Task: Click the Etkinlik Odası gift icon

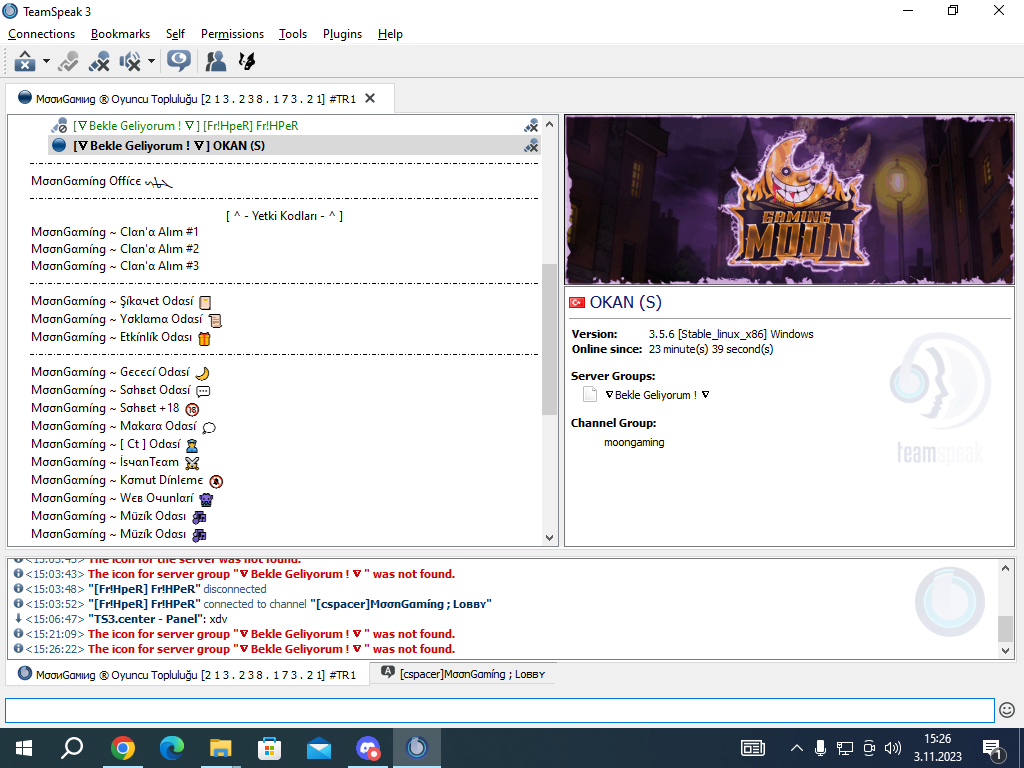Action: (x=204, y=338)
